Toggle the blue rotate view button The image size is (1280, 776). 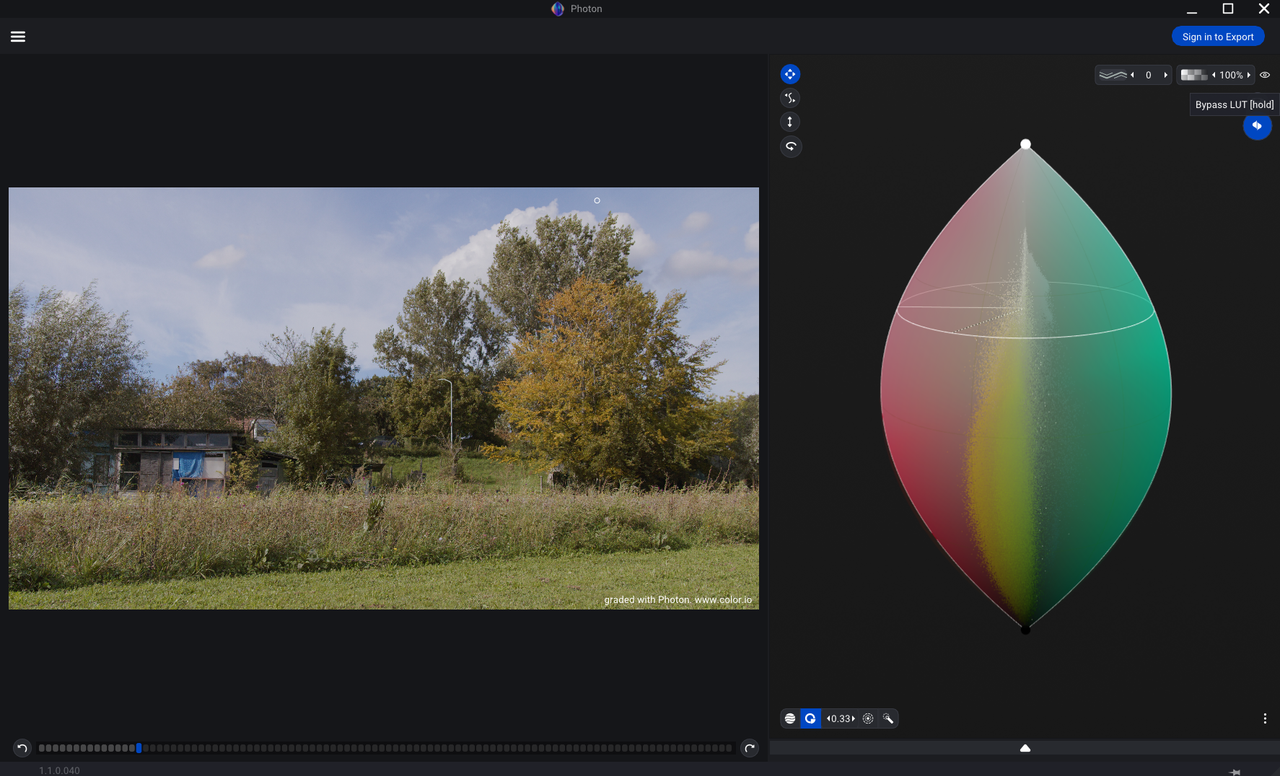pos(811,718)
